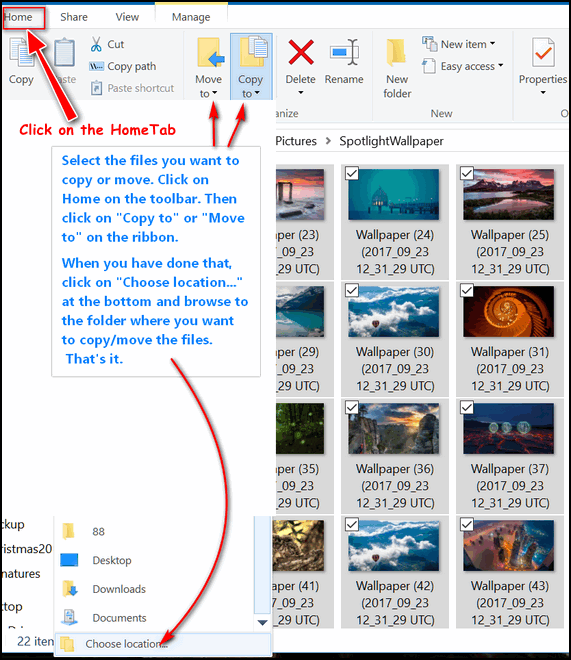The height and width of the screenshot is (660, 571).
Task: Expand the New item dropdown
Action: tap(492, 43)
